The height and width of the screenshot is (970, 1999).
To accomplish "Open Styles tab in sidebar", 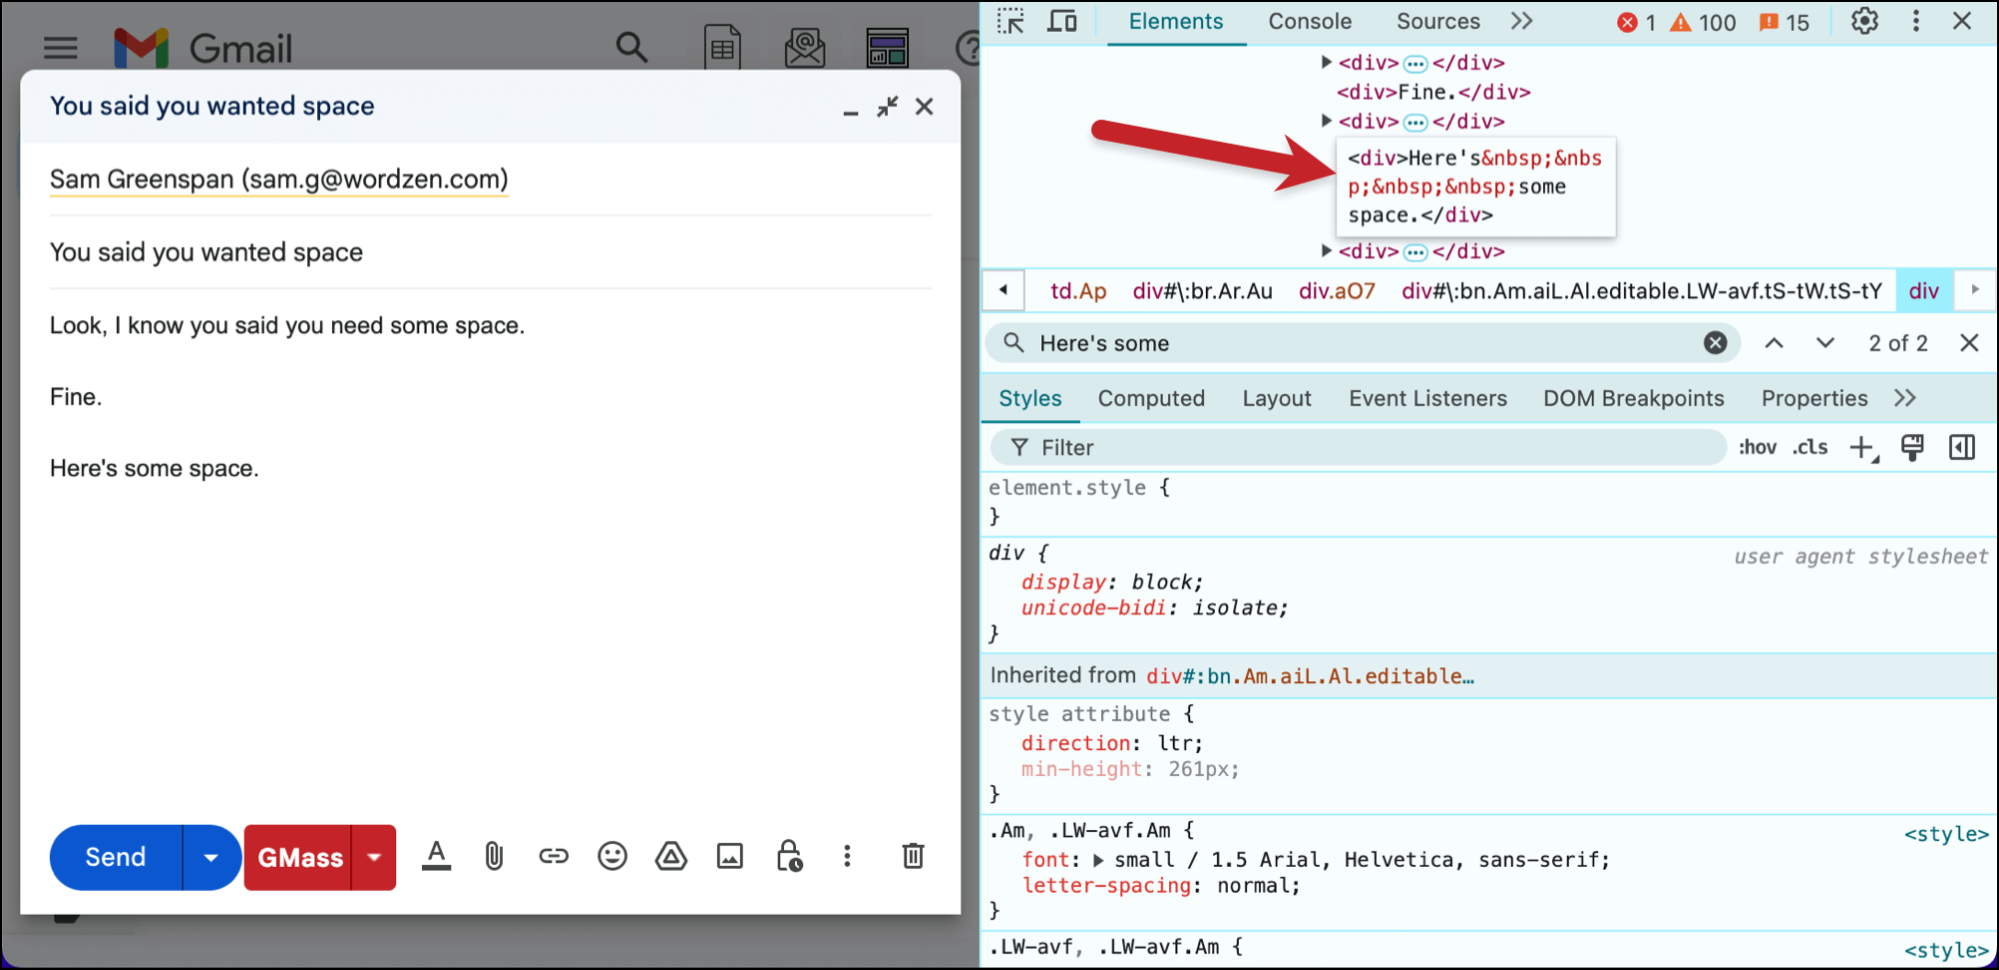I will pos(1030,398).
